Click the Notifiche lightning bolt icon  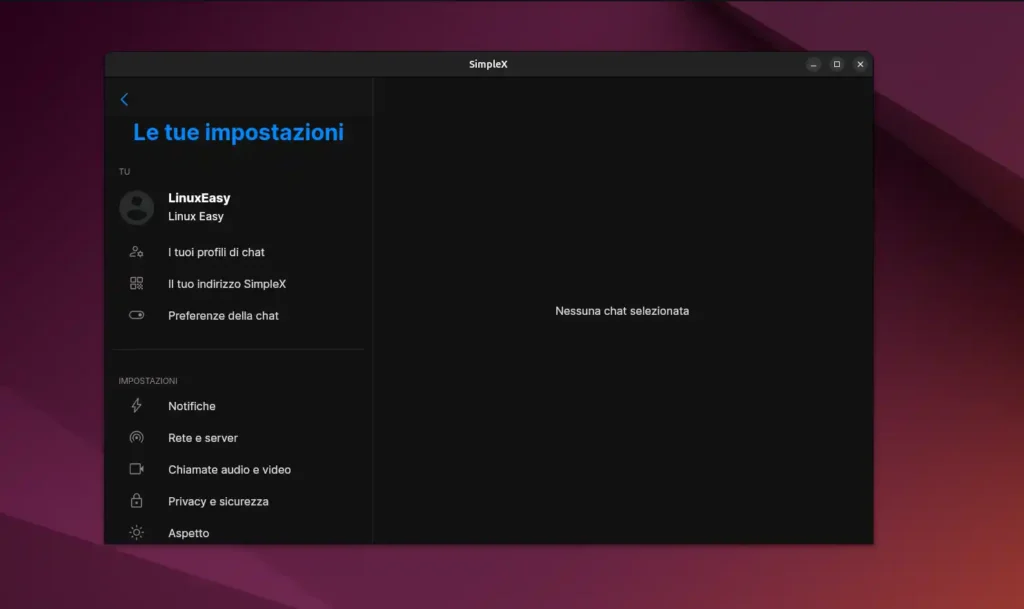[x=136, y=405]
